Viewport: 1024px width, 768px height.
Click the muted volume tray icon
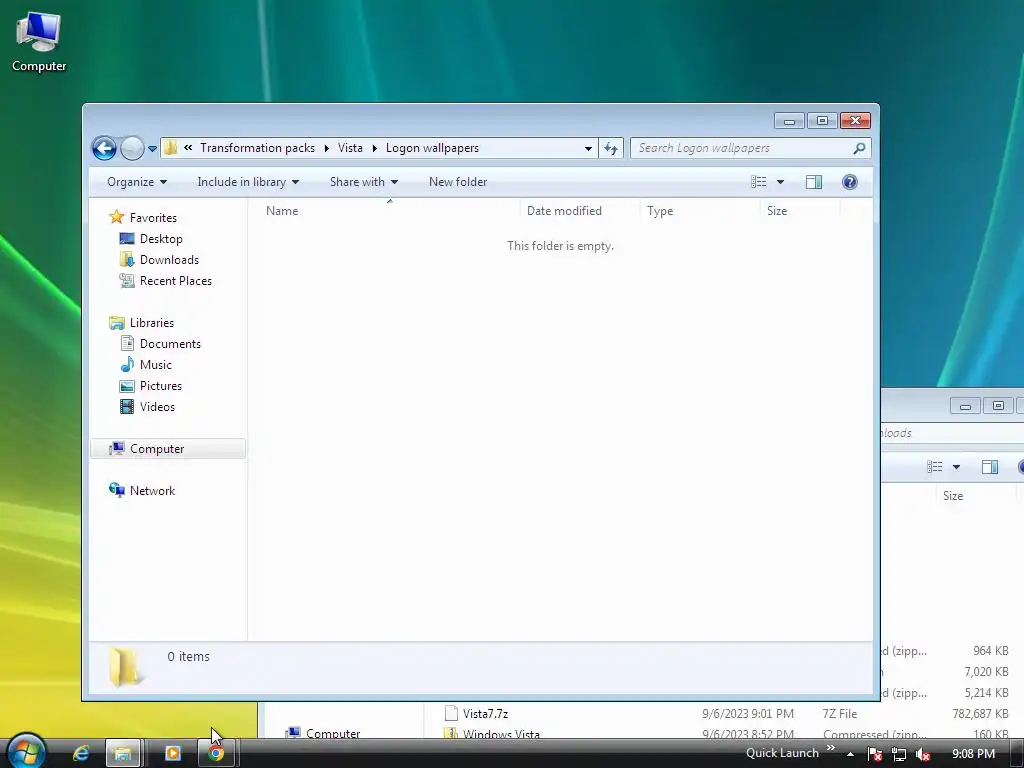(x=923, y=754)
